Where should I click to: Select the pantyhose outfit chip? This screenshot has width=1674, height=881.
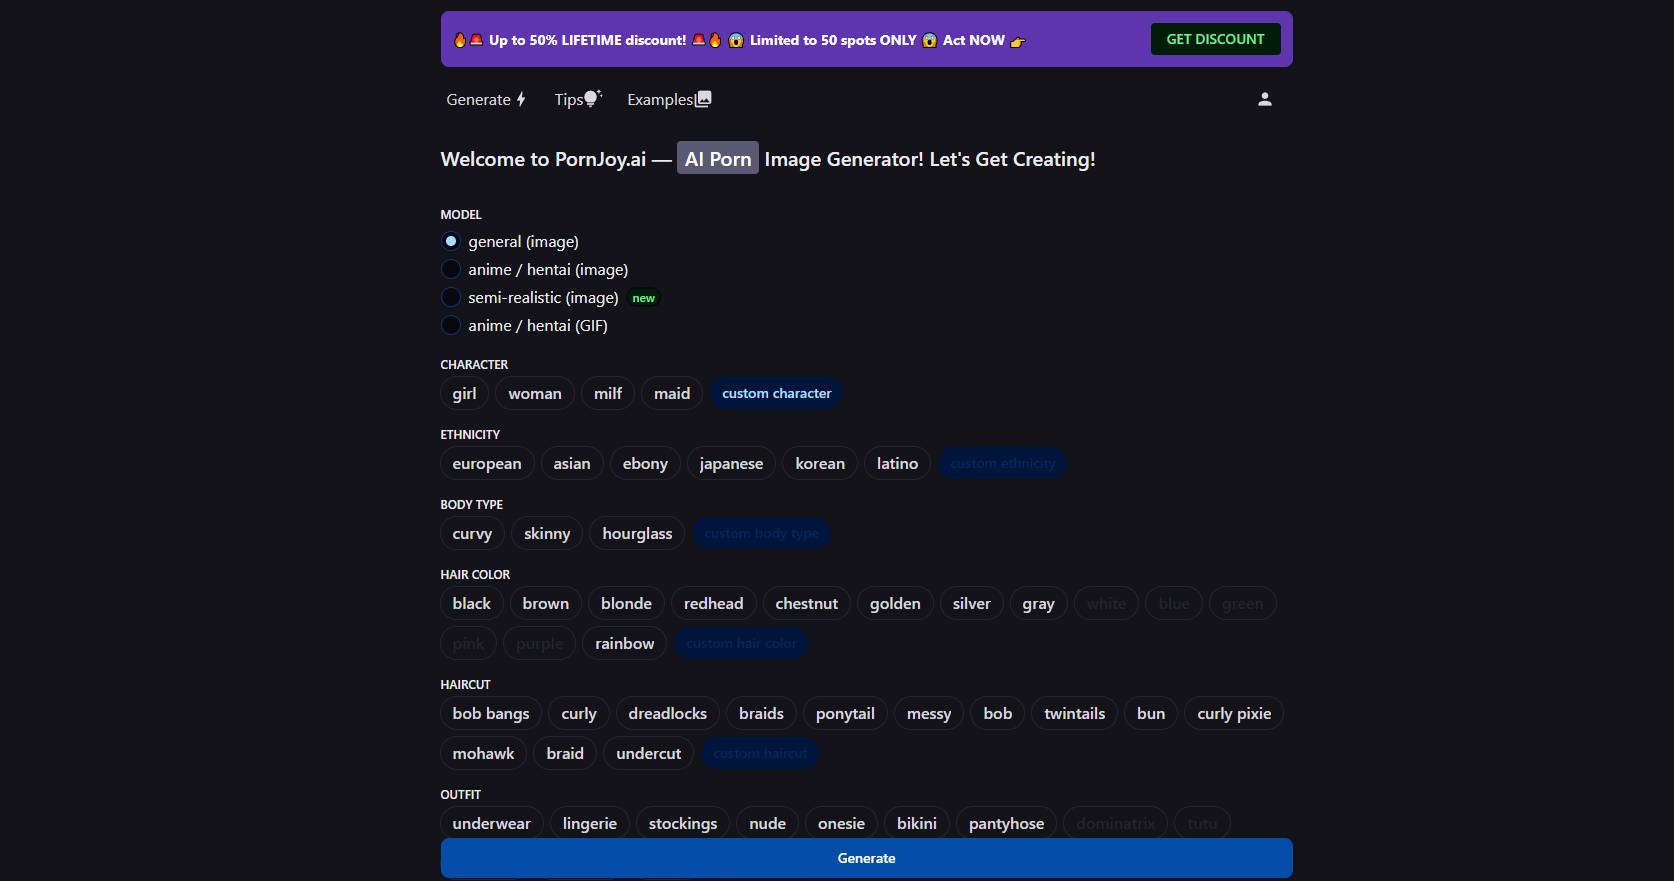1006,822
